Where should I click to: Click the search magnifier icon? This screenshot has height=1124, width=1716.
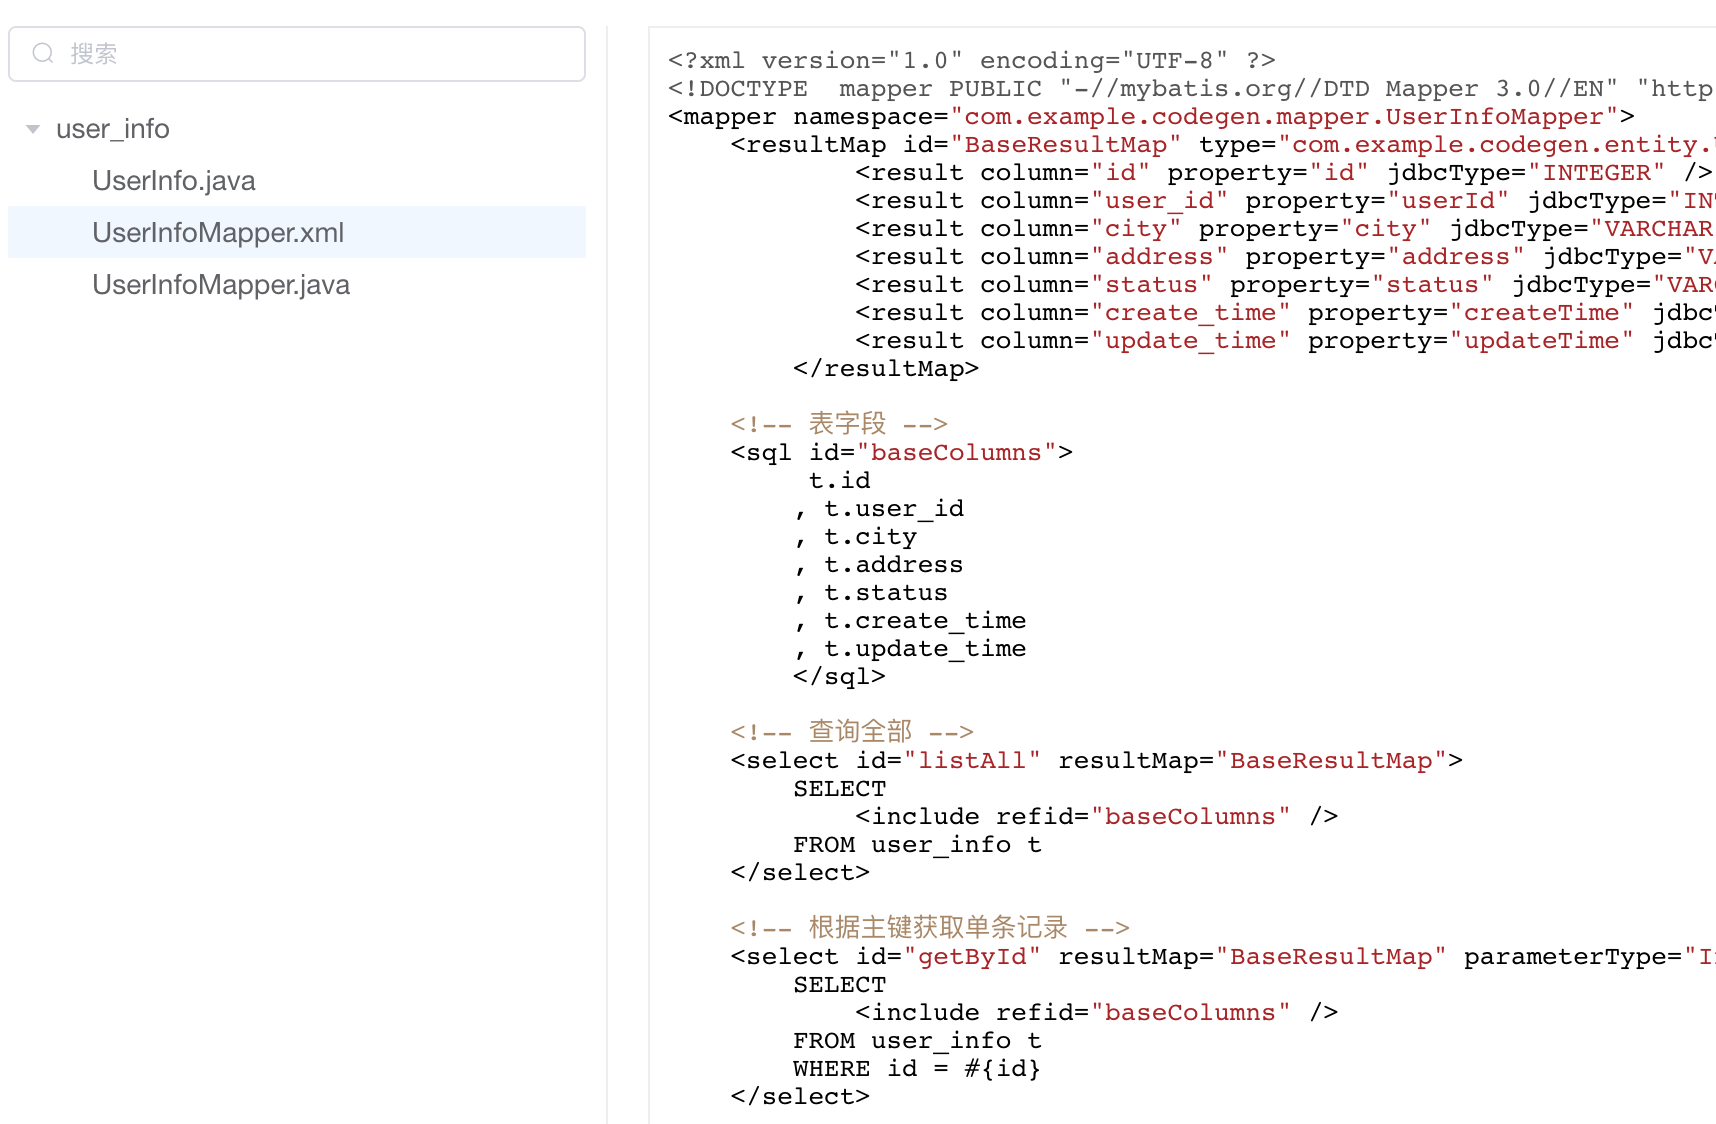click(x=43, y=53)
